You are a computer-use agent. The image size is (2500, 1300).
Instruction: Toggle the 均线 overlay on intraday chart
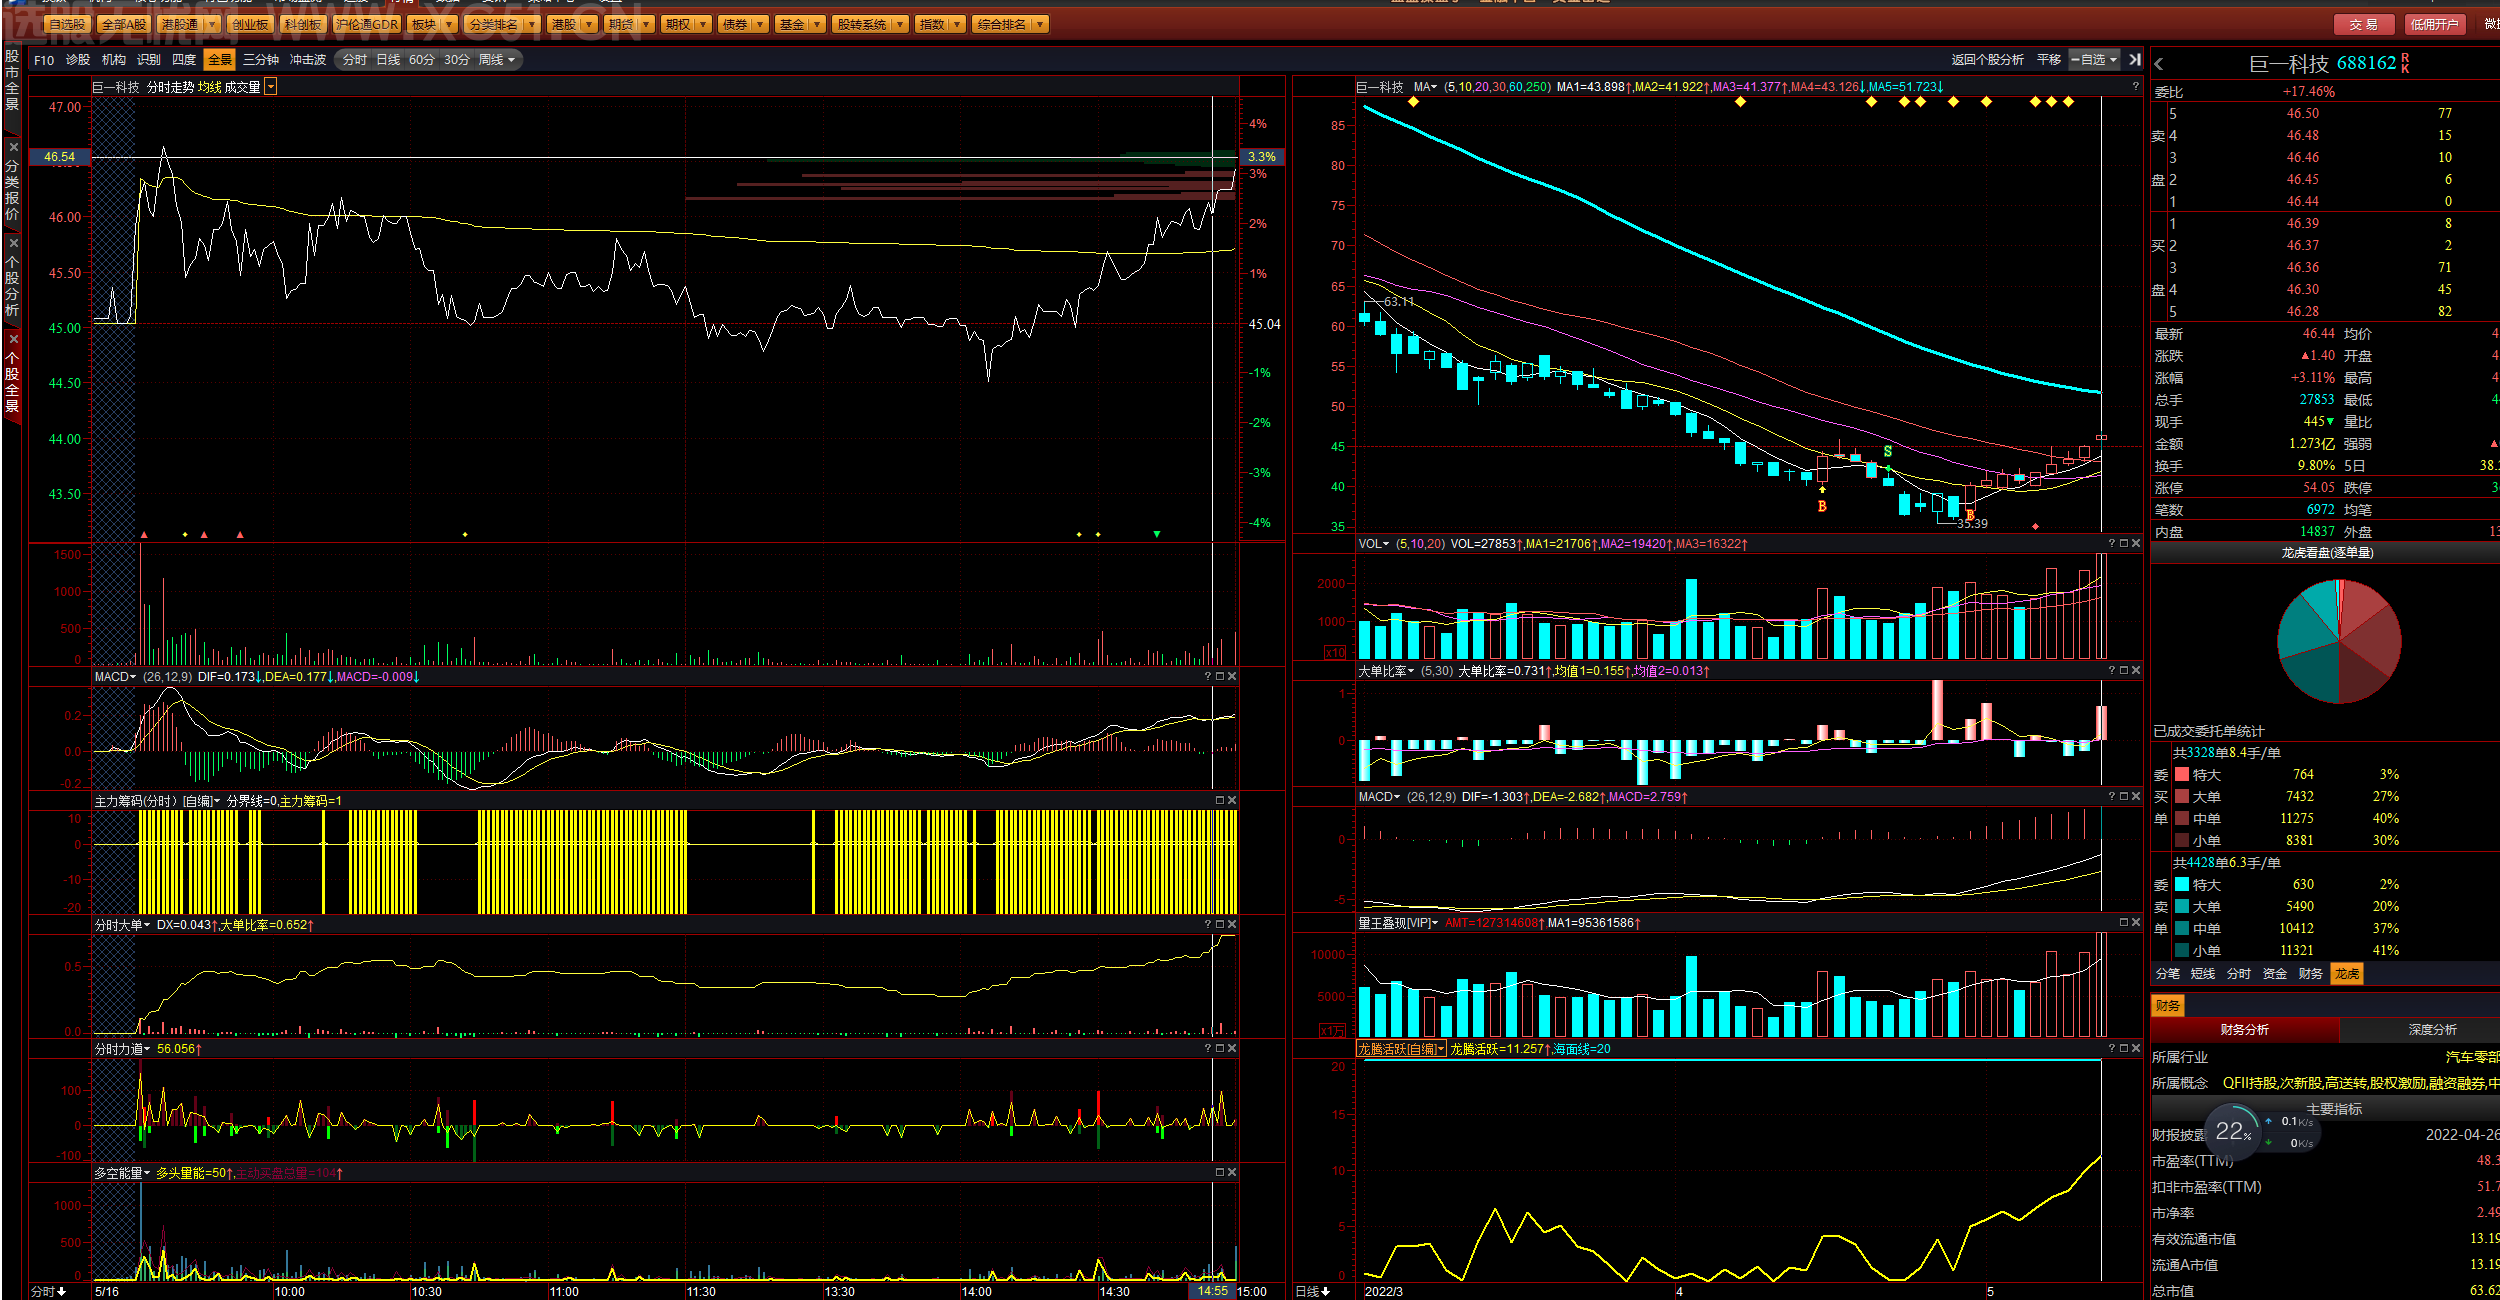(x=209, y=88)
